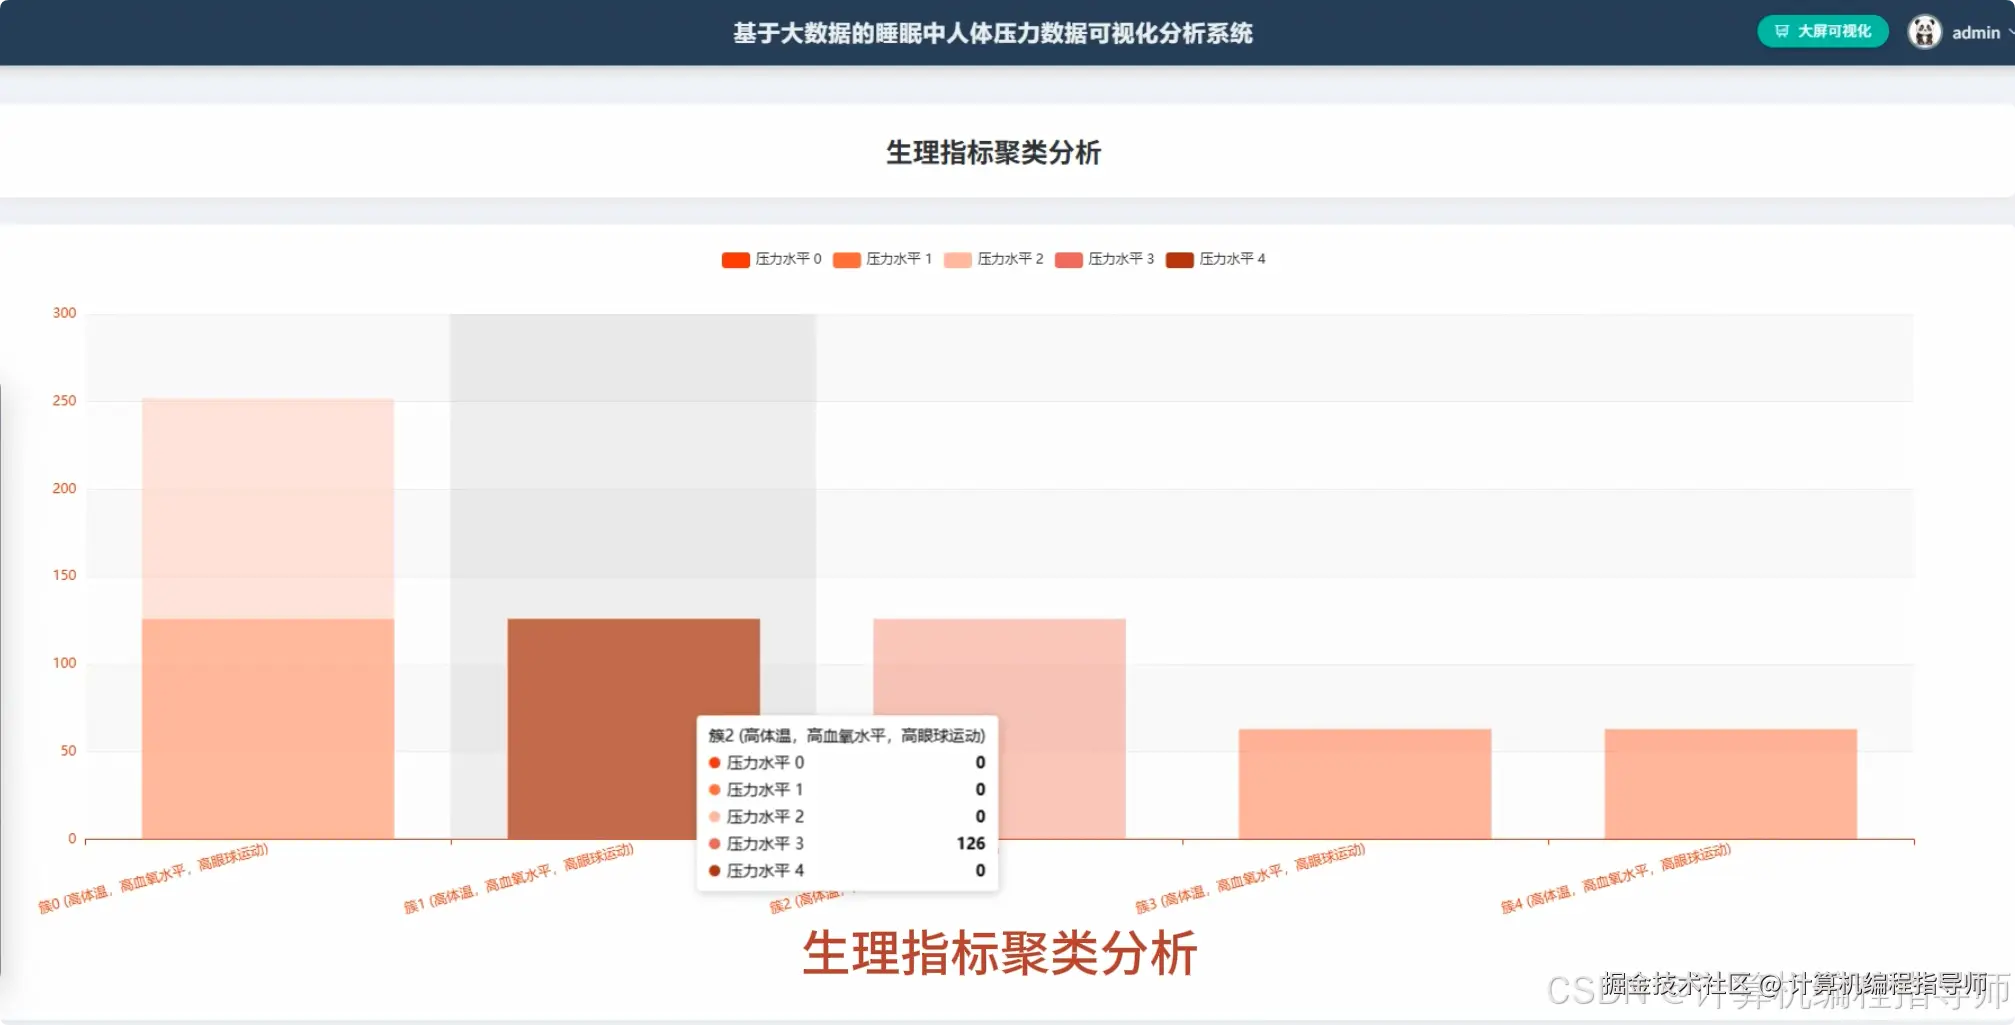Image resolution: width=2015 pixels, height=1025 pixels.
Task: Click the 簇1 x-axis label
Action: [x=518, y=879]
